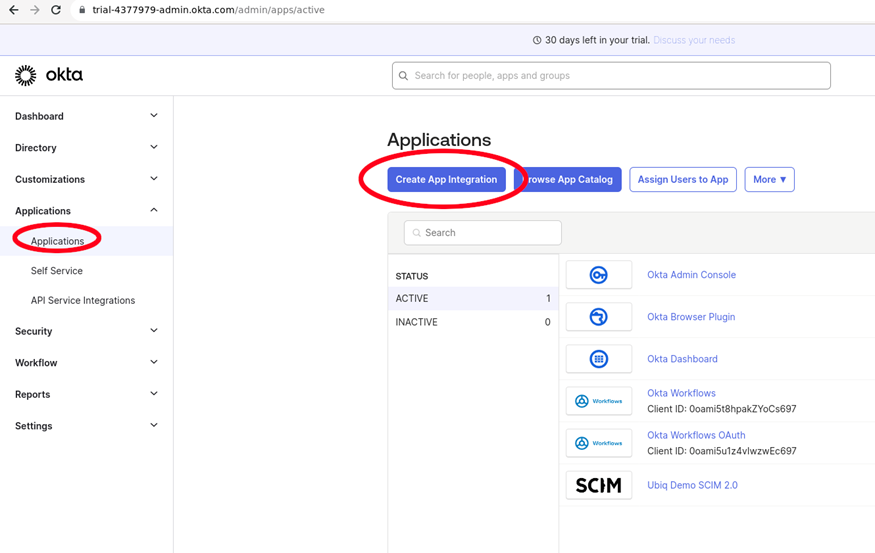Expand the Workflow menu chevron
This screenshot has width=875, height=553.
[154, 362]
